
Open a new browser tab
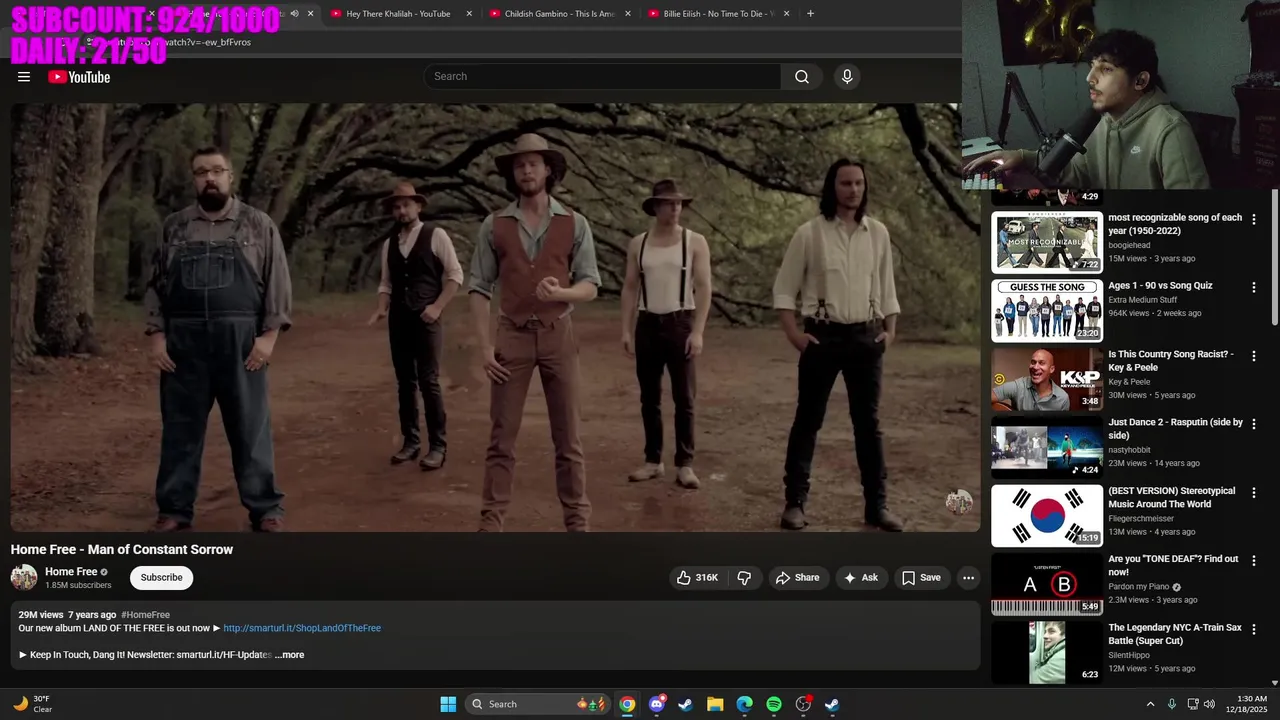coord(810,14)
